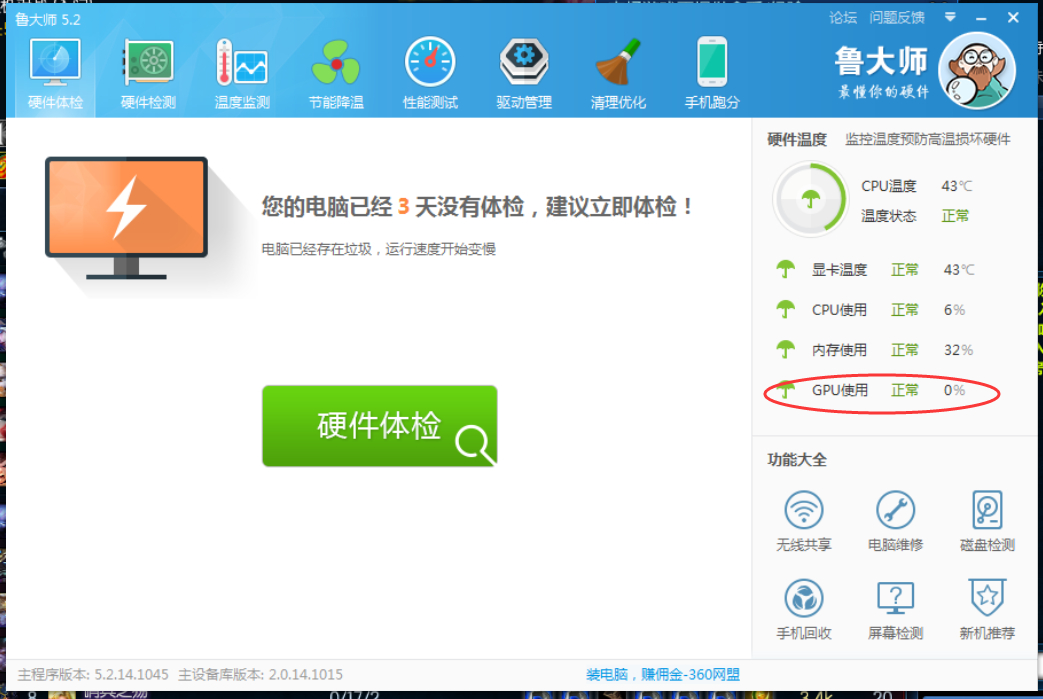Click 主程序版本: 5.2.14.1045 text
Image resolution: width=1043 pixels, height=699 pixels.
[x=93, y=674]
